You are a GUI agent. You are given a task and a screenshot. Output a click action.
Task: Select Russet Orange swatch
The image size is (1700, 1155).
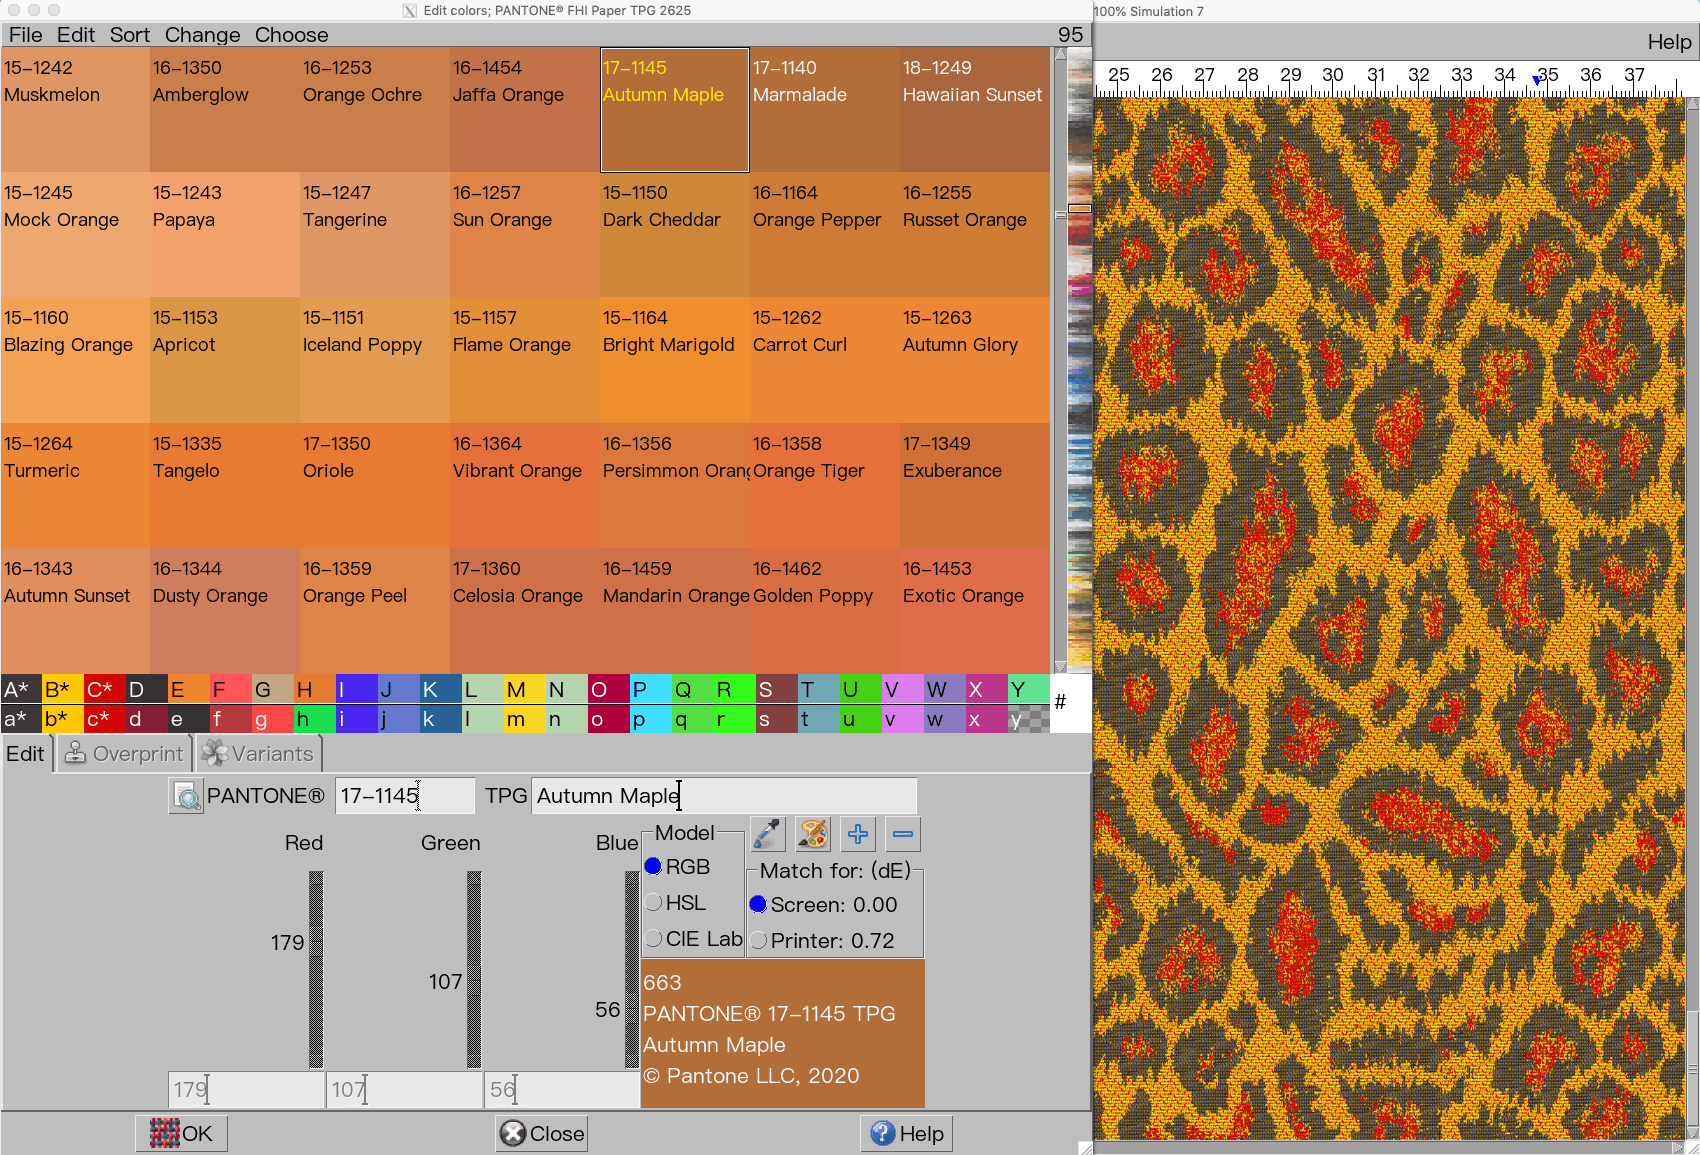[x=975, y=234]
